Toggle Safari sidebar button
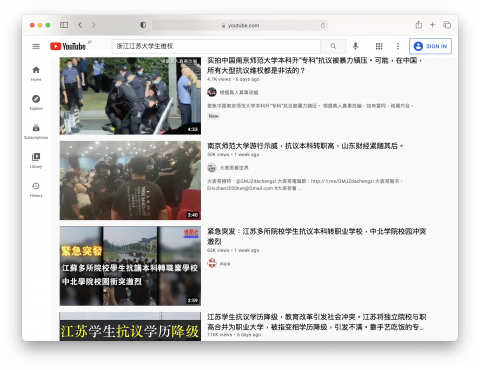 tap(64, 25)
